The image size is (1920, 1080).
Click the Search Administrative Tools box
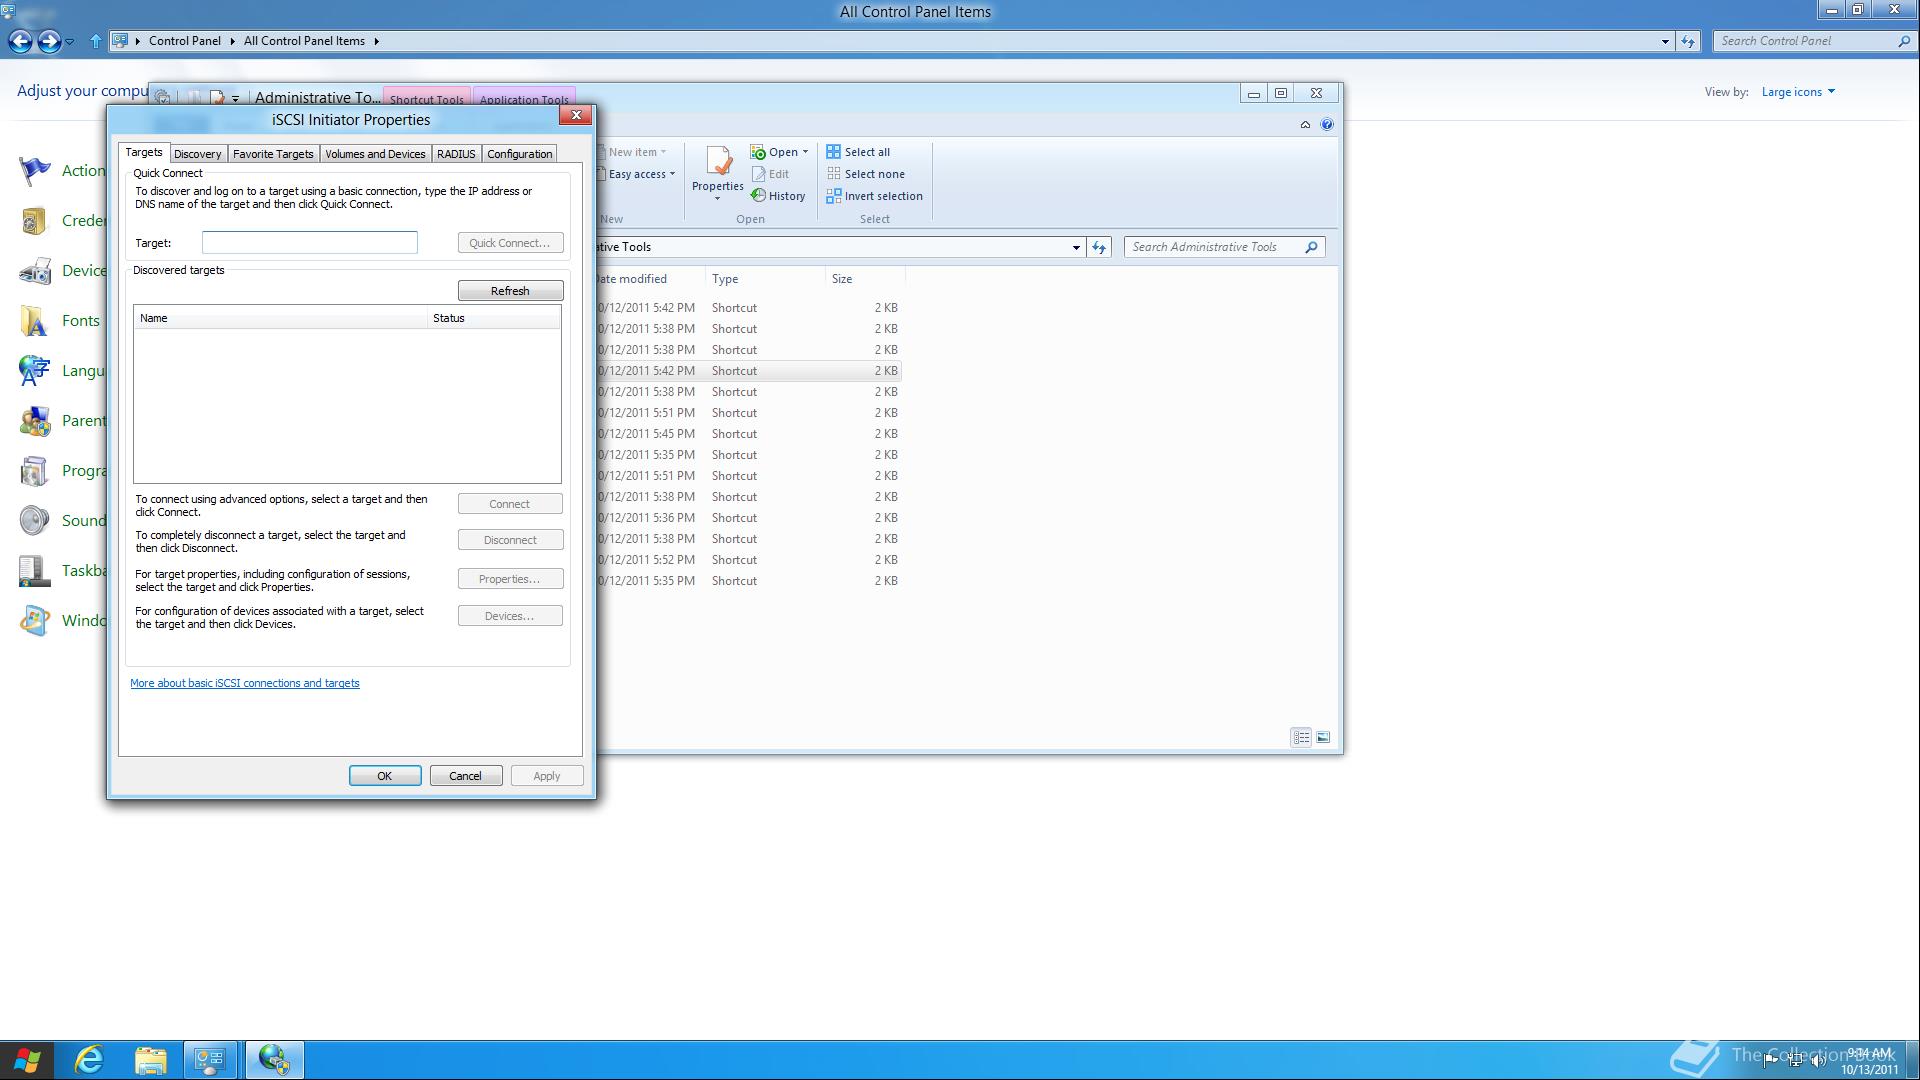(x=1224, y=247)
